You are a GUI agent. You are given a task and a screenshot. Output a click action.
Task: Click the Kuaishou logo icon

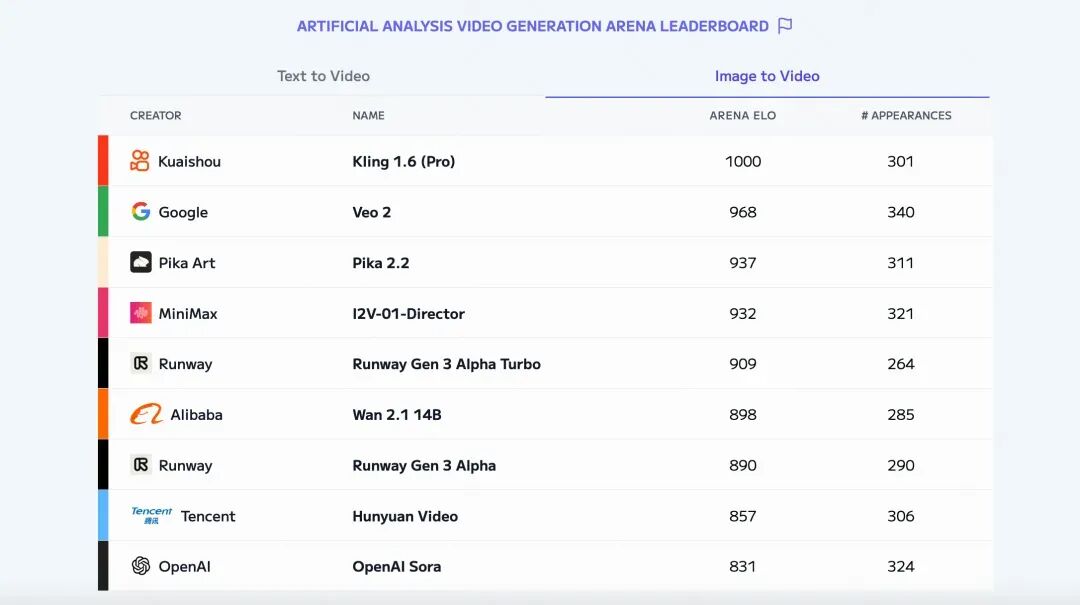click(140, 161)
